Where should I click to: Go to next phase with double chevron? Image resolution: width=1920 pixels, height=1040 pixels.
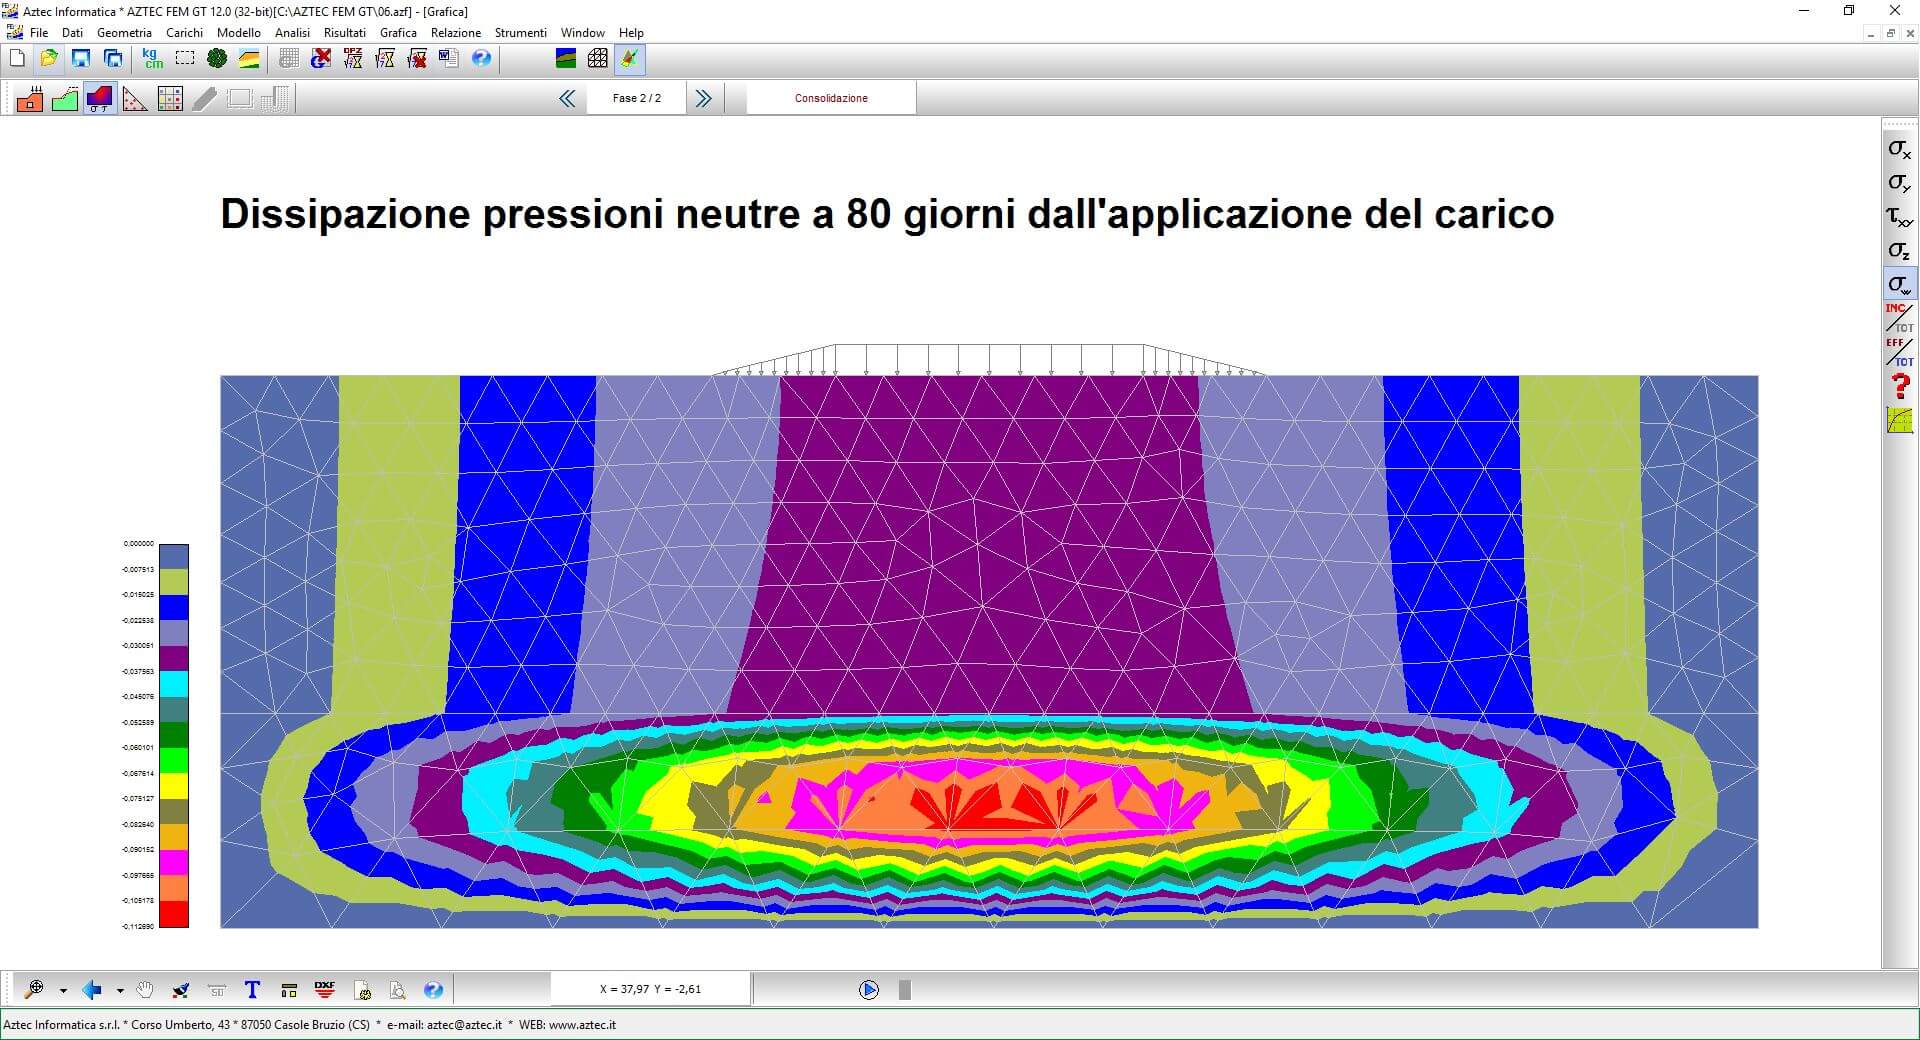tap(704, 98)
